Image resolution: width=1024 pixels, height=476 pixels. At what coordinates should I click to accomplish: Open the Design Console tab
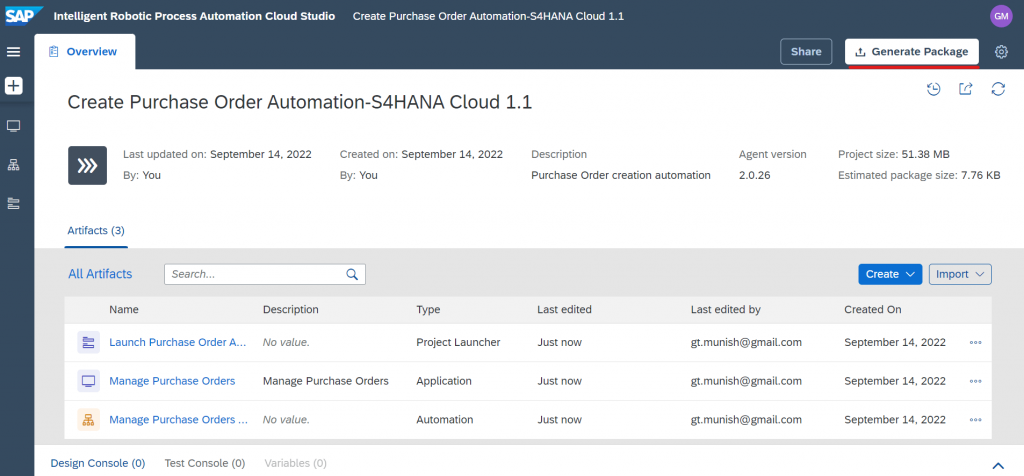(x=98, y=464)
